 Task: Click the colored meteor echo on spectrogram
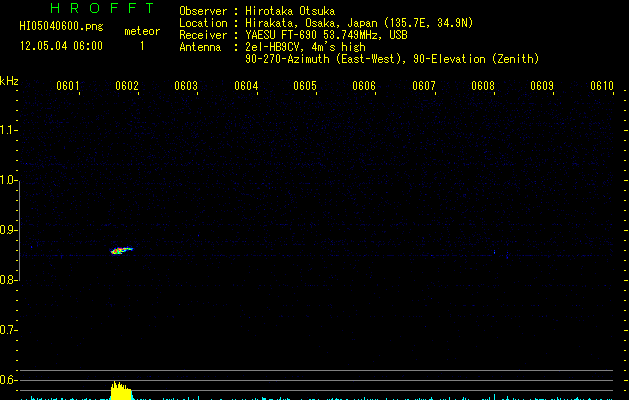tap(122, 250)
